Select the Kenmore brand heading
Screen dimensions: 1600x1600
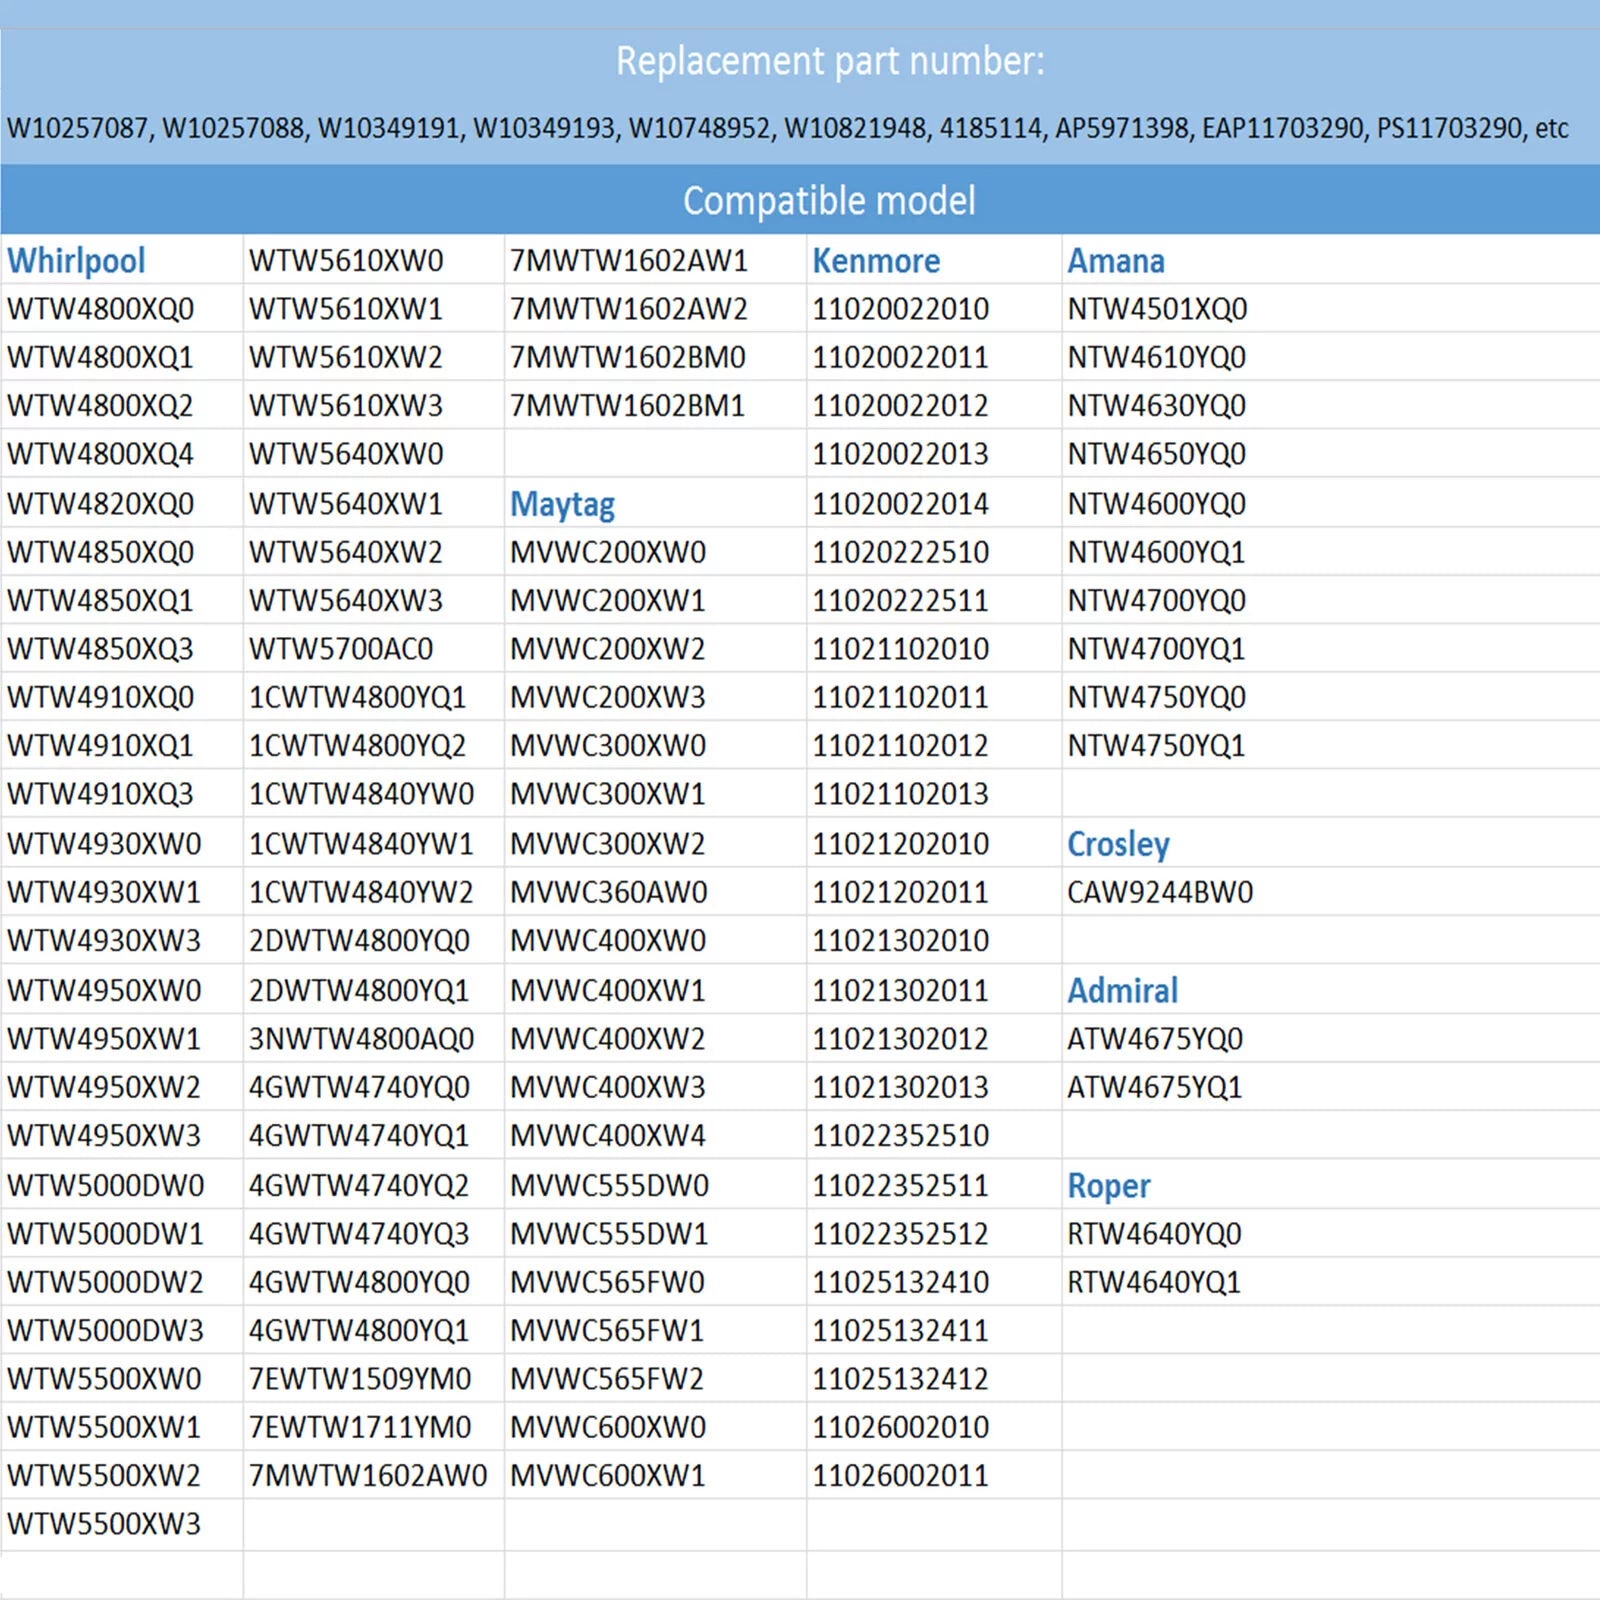(x=876, y=261)
